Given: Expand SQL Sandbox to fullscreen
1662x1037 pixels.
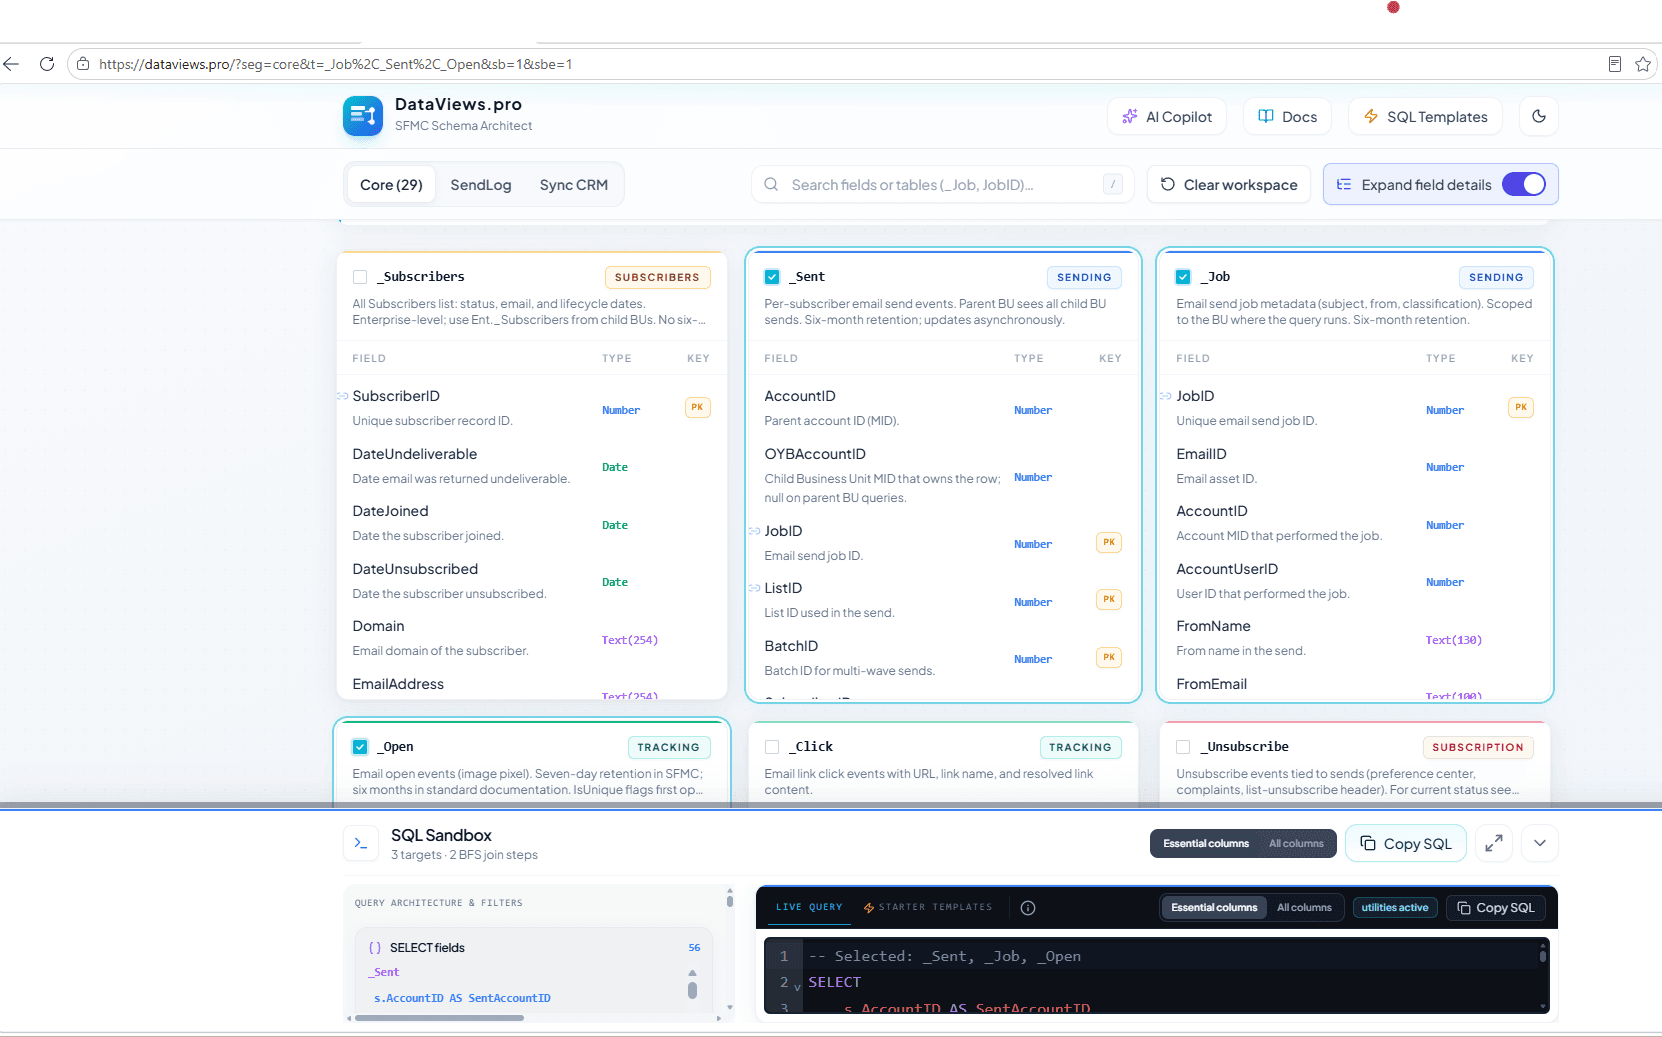Looking at the screenshot, I should pyautogui.click(x=1494, y=843).
